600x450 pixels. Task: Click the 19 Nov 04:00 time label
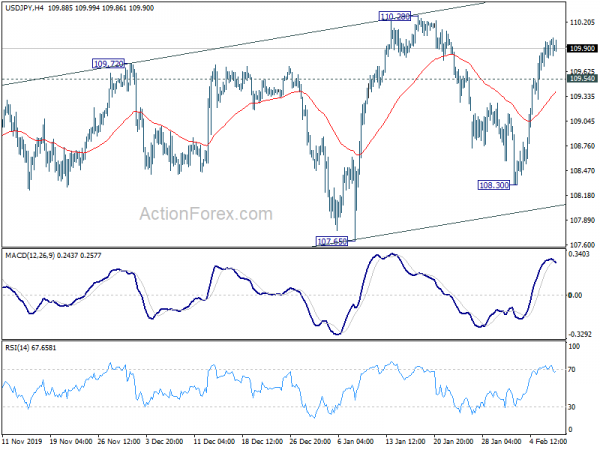pos(71,441)
